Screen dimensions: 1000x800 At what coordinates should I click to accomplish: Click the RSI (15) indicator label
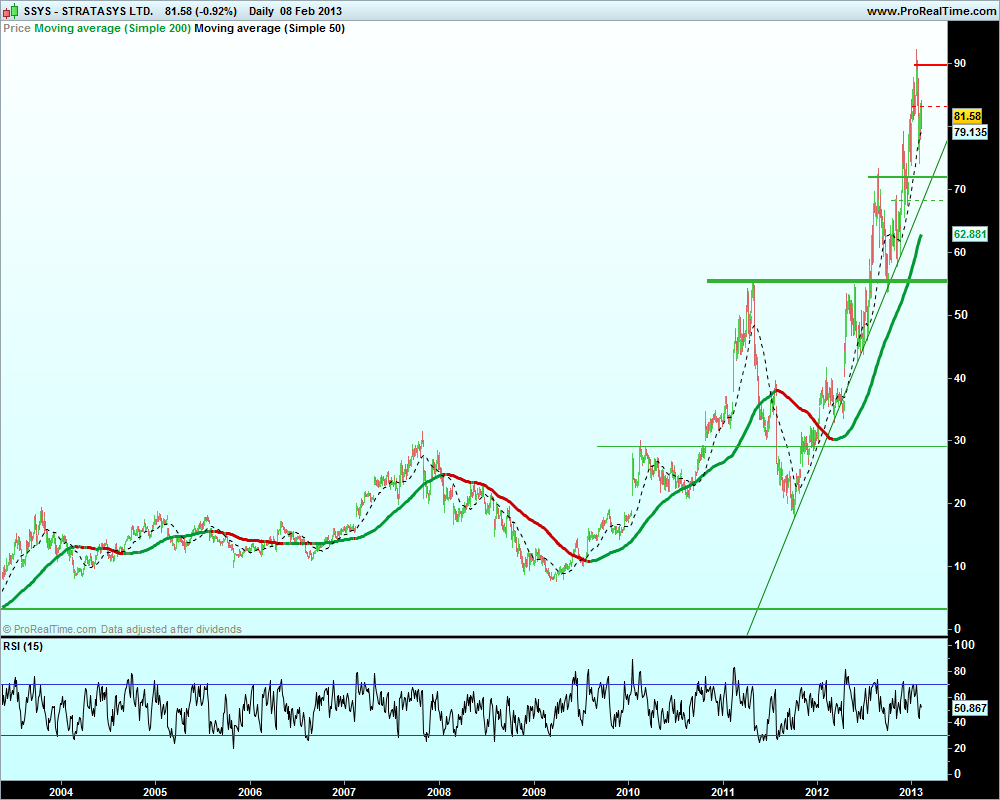coord(23,646)
